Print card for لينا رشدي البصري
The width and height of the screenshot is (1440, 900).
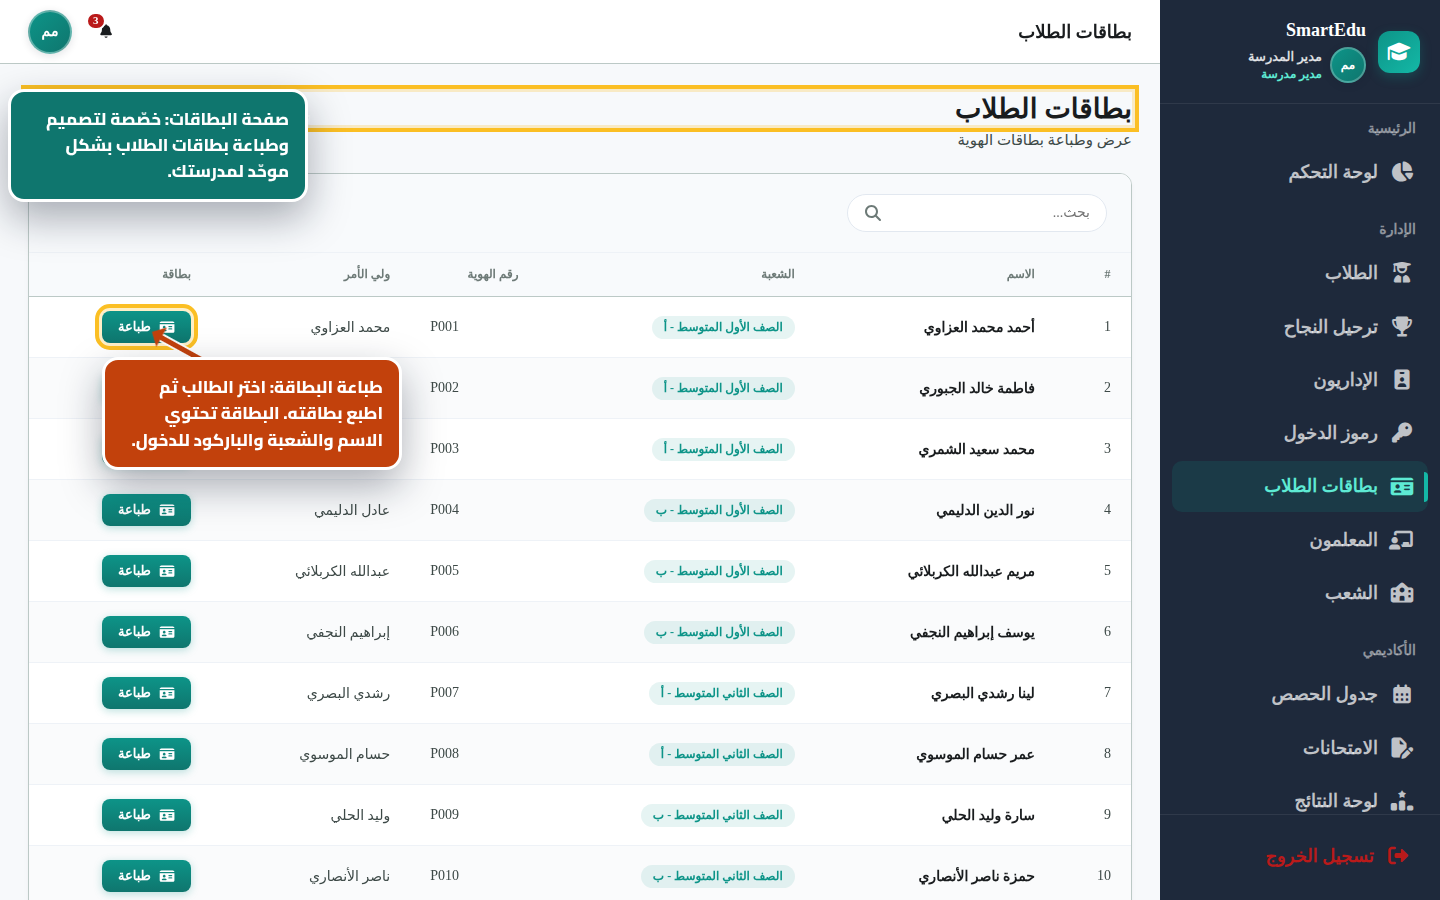(146, 693)
